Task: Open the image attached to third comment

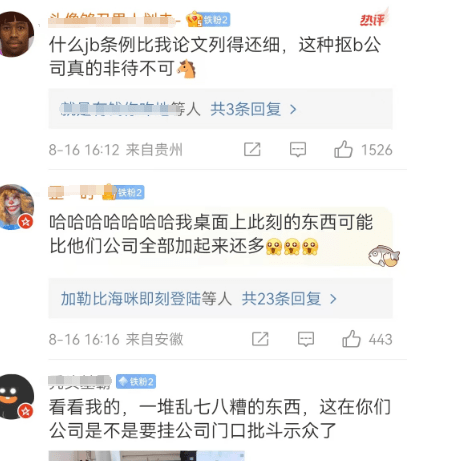Action: pyautogui.click(x=147, y=456)
